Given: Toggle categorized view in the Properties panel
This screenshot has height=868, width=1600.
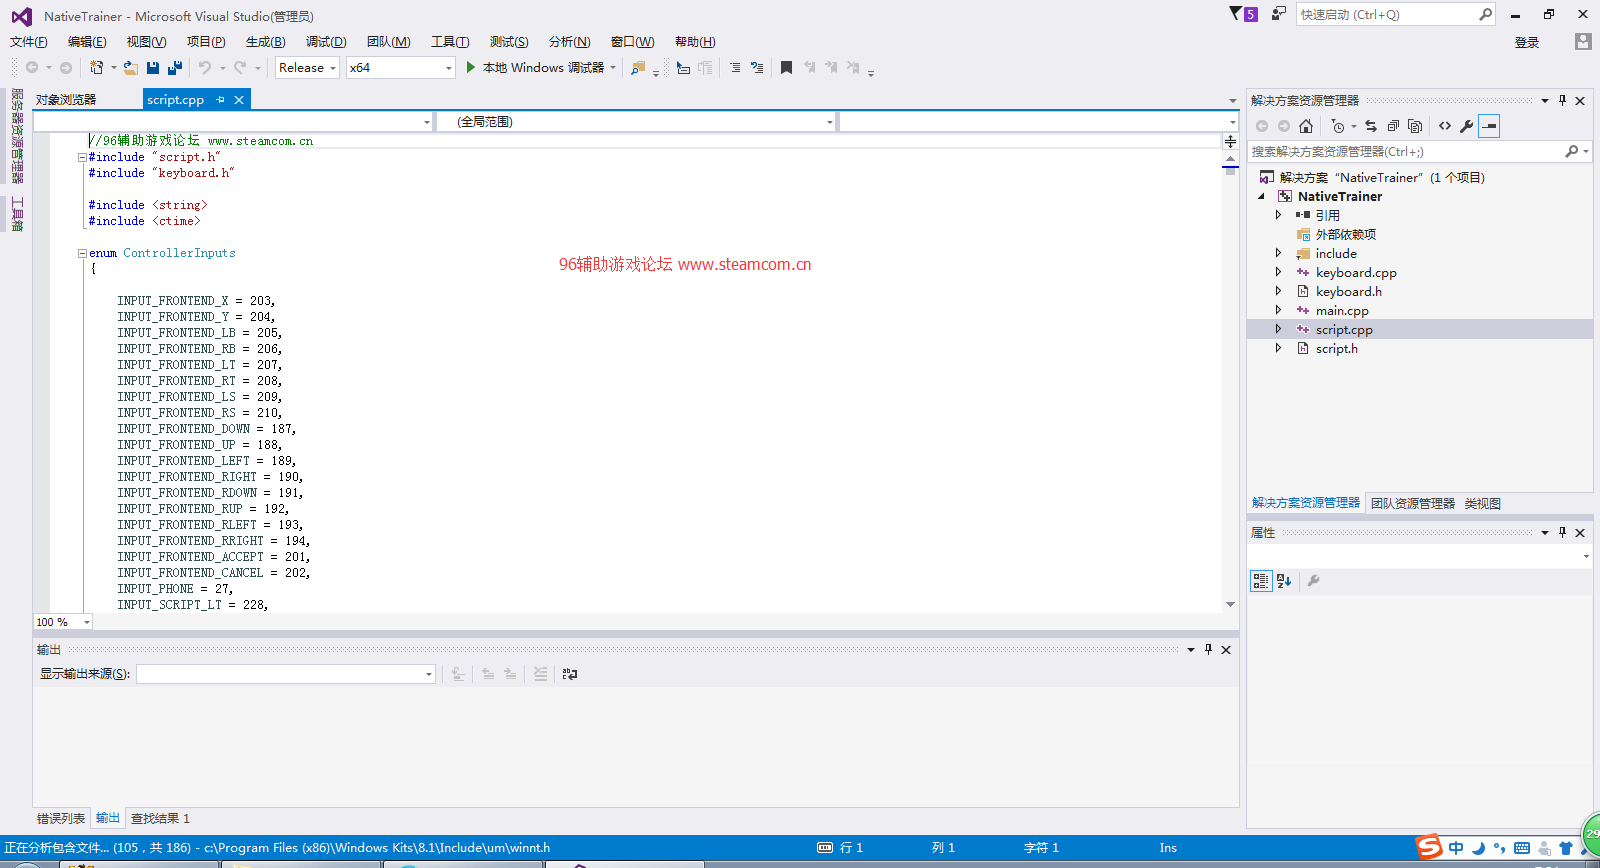Looking at the screenshot, I should [1261, 581].
